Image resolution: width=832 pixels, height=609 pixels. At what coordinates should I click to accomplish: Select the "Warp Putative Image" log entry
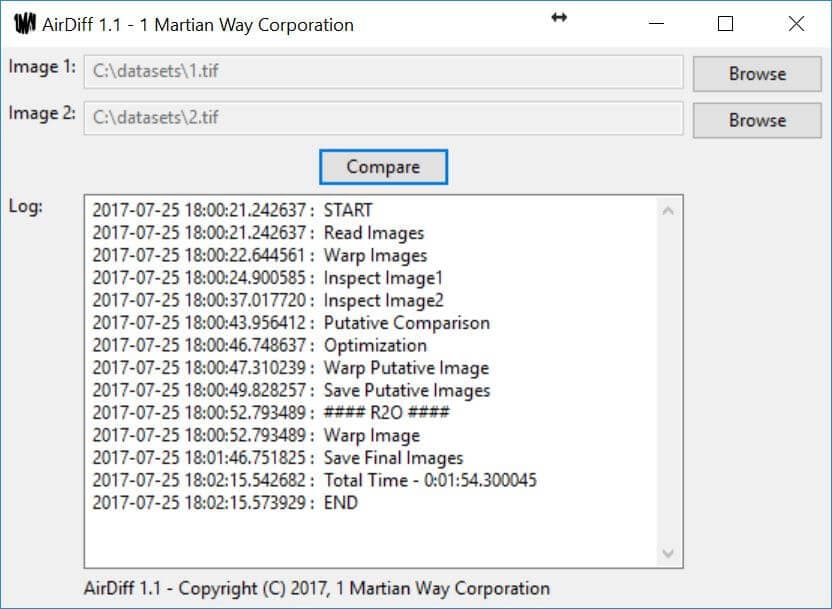(291, 368)
